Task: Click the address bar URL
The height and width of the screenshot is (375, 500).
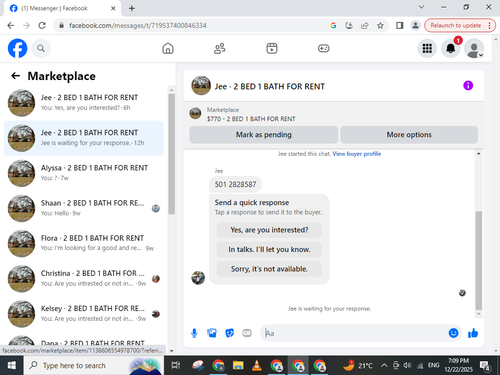Action: pyautogui.click(x=137, y=26)
